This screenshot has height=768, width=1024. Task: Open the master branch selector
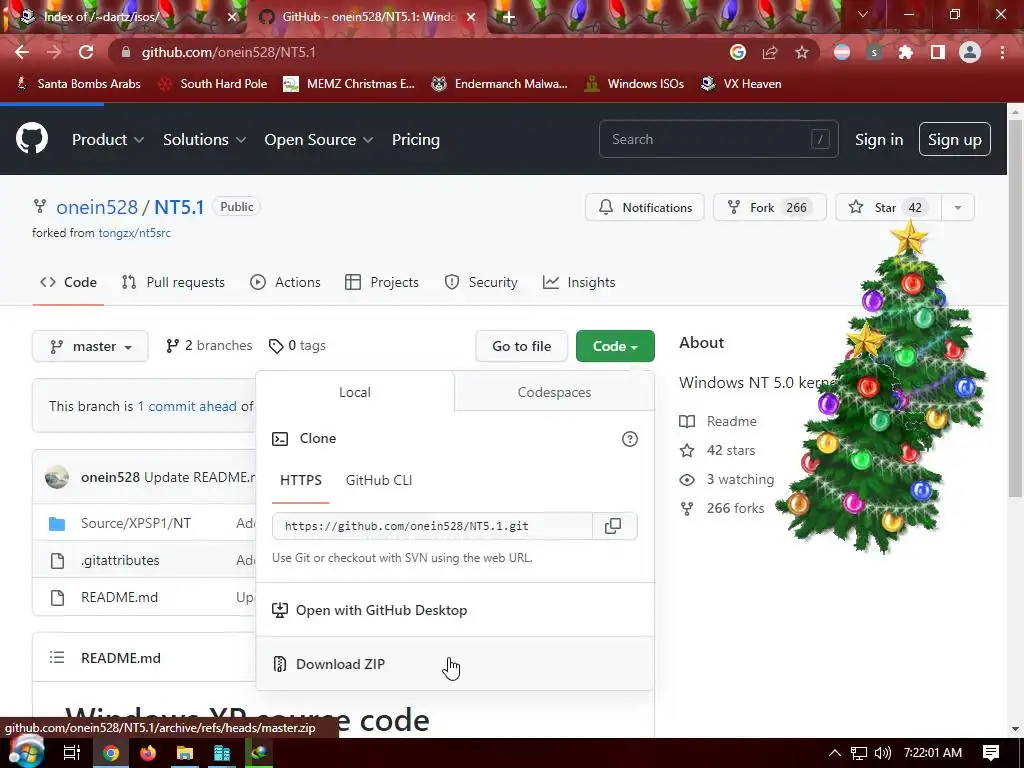click(90, 346)
